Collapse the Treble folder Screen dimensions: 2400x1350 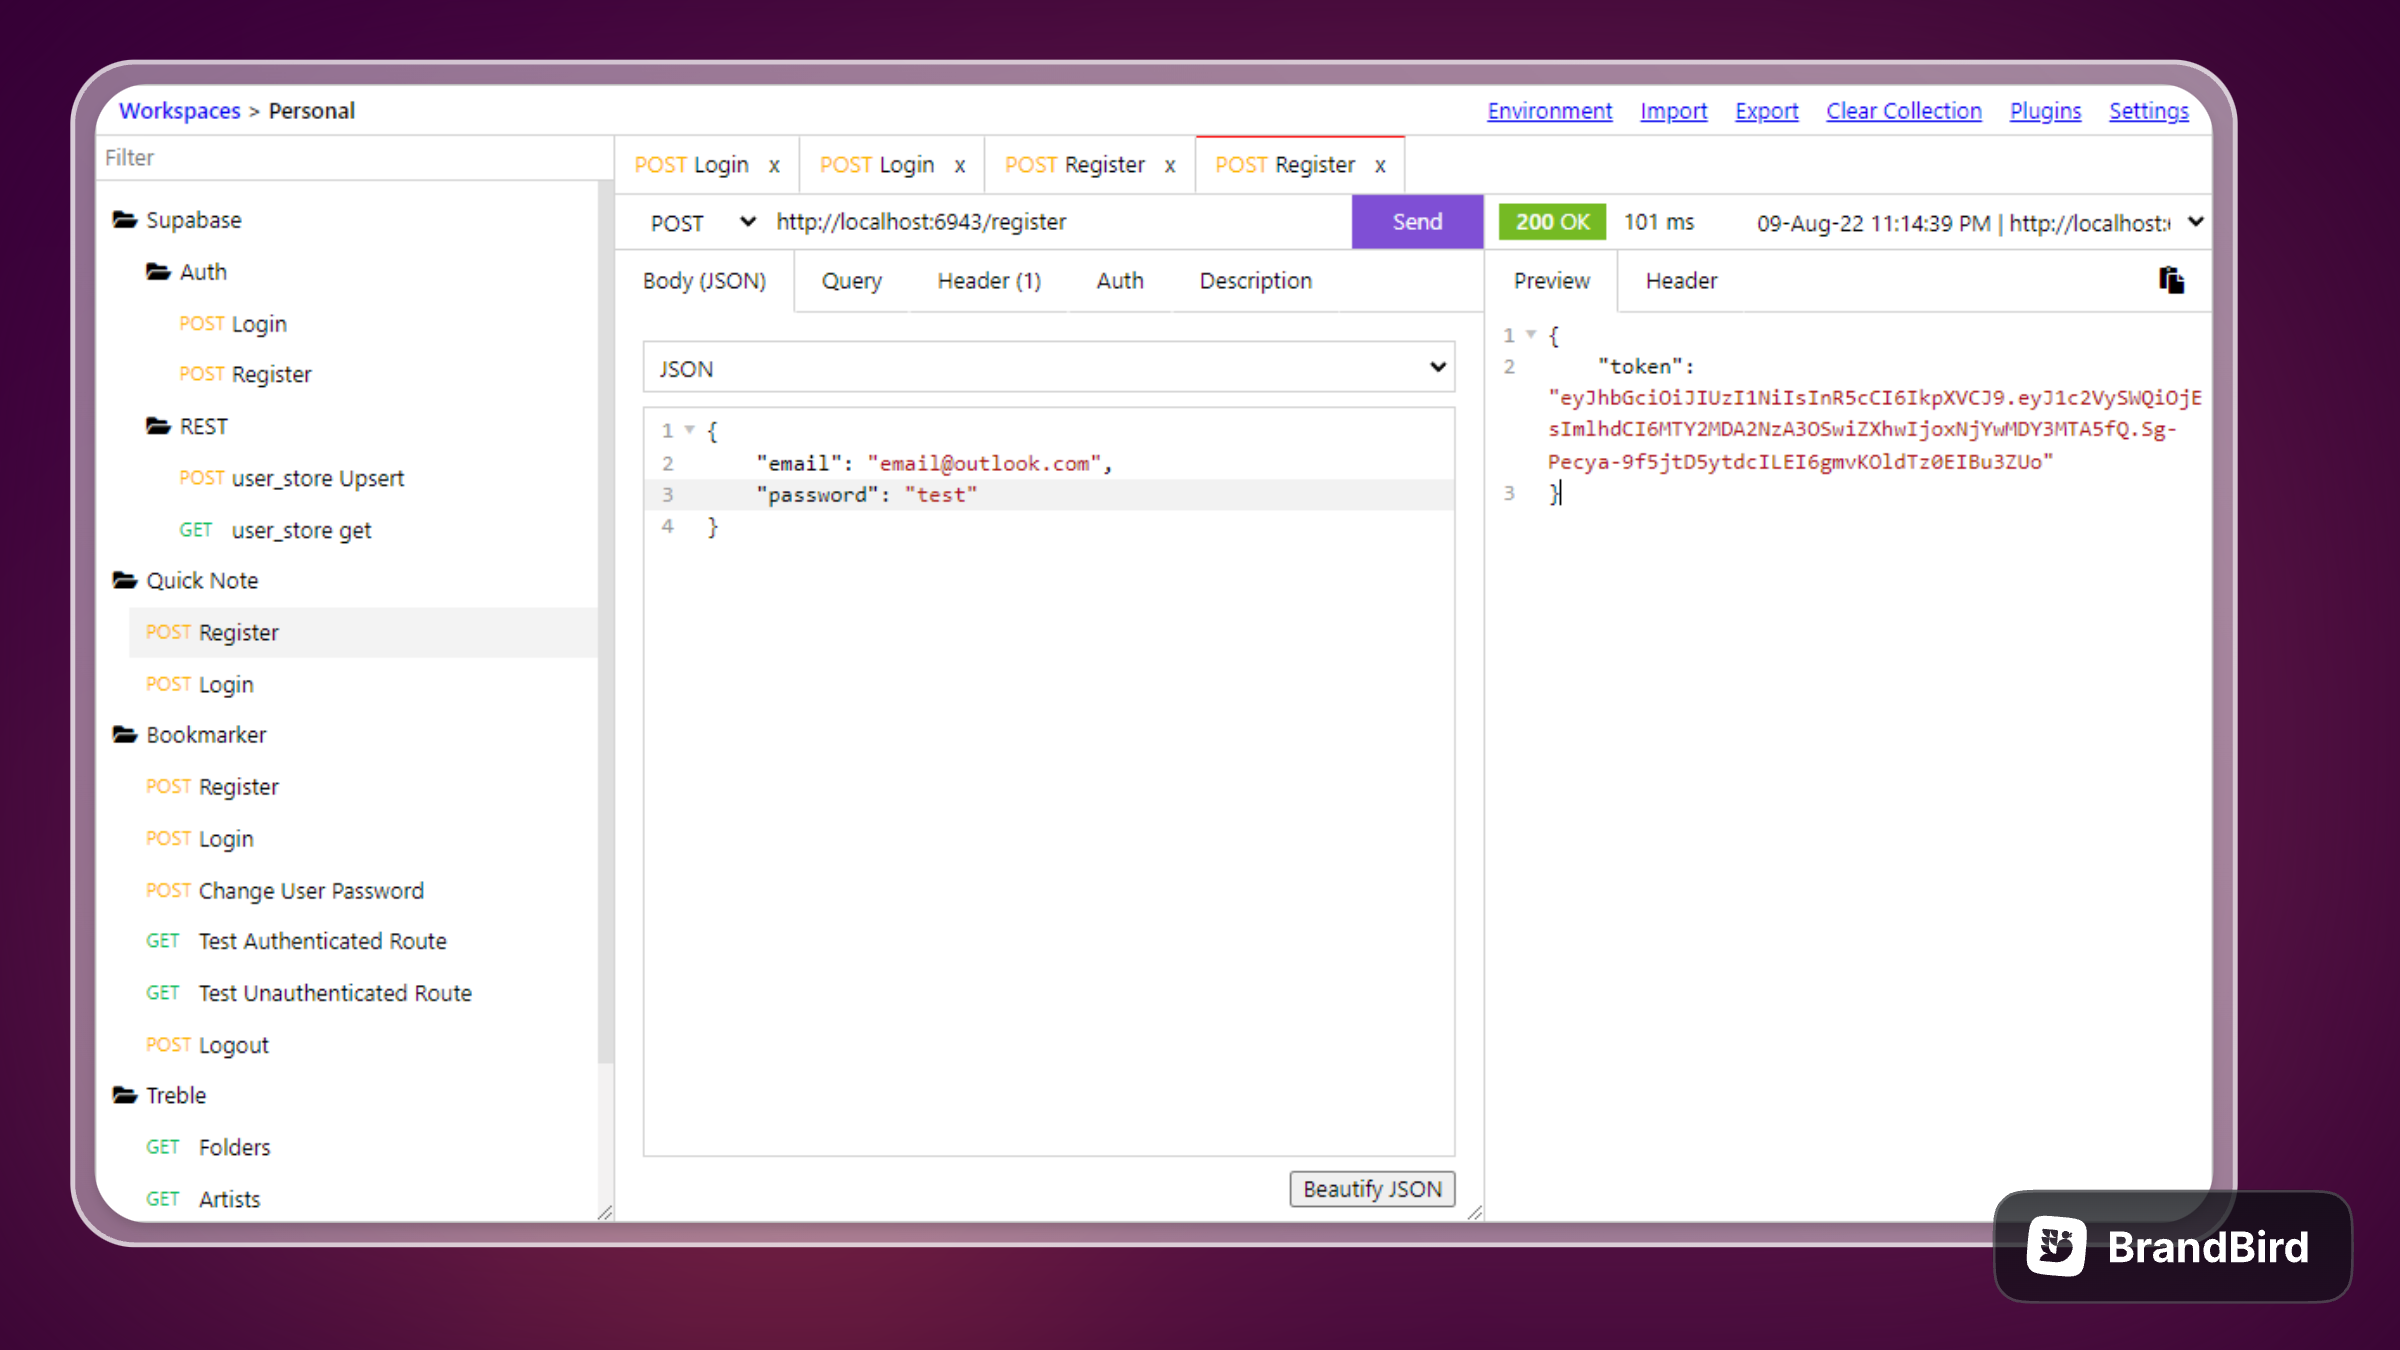tap(125, 1096)
